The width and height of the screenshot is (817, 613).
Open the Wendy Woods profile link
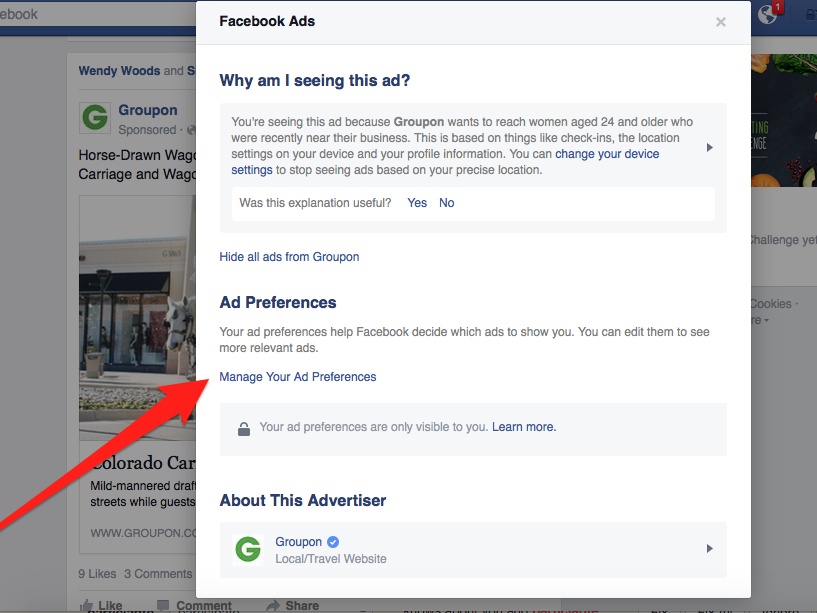tap(119, 71)
